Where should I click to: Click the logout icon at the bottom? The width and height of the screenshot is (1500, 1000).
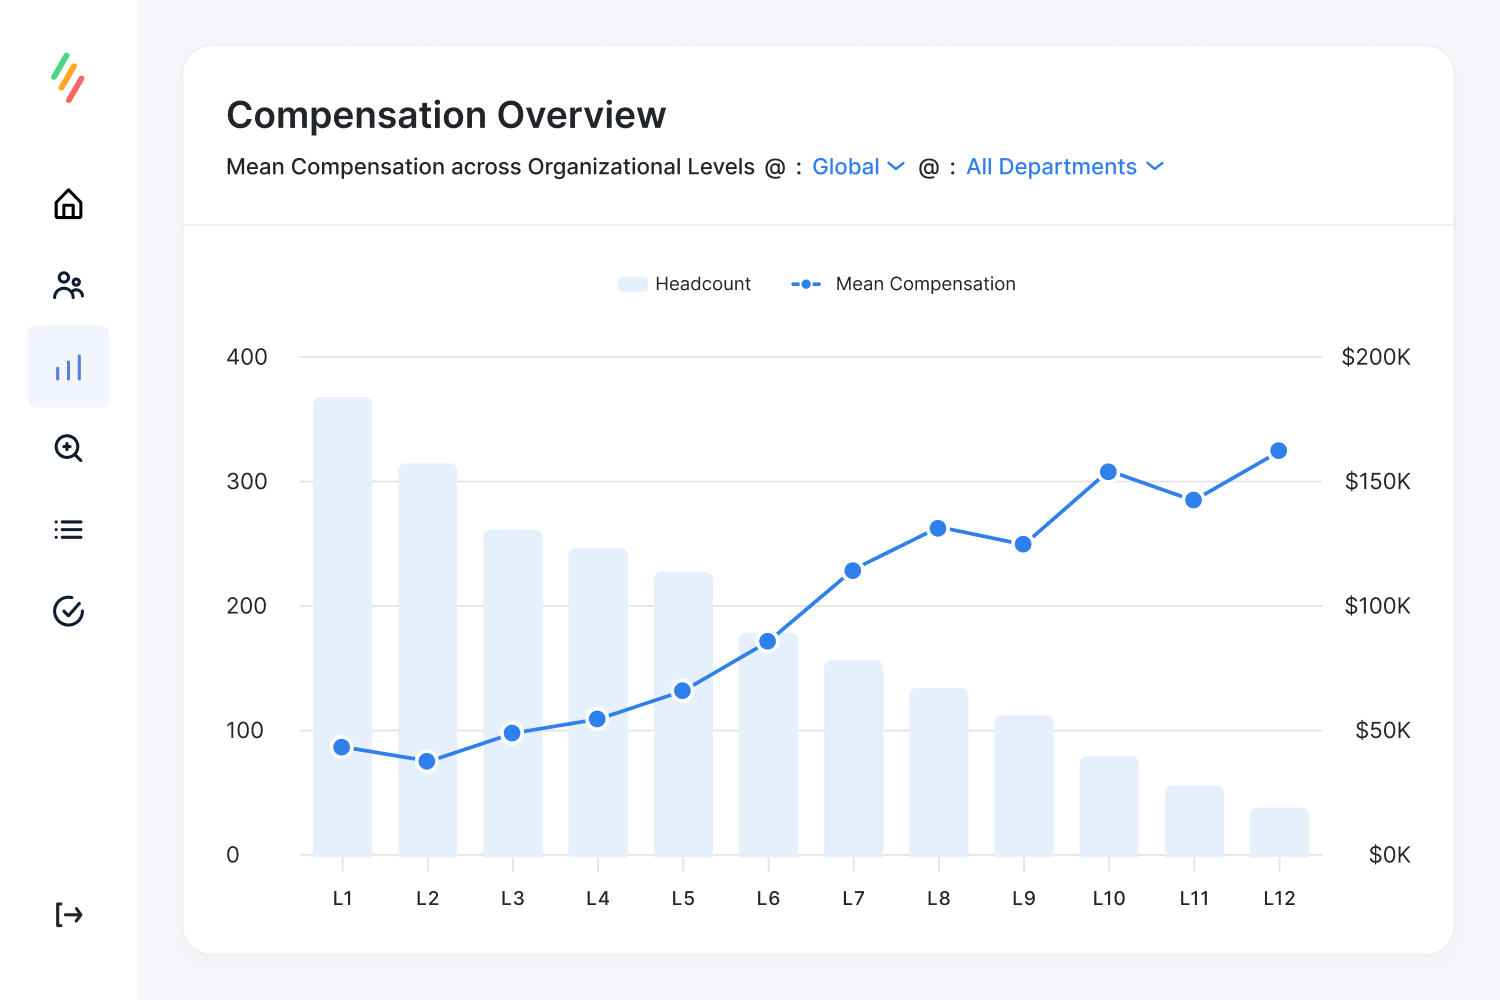[x=68, y=914]
